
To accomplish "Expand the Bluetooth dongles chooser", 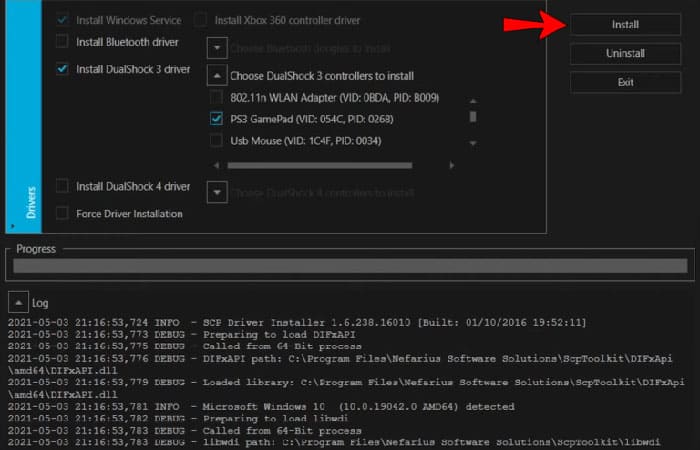I will (217, 48).
